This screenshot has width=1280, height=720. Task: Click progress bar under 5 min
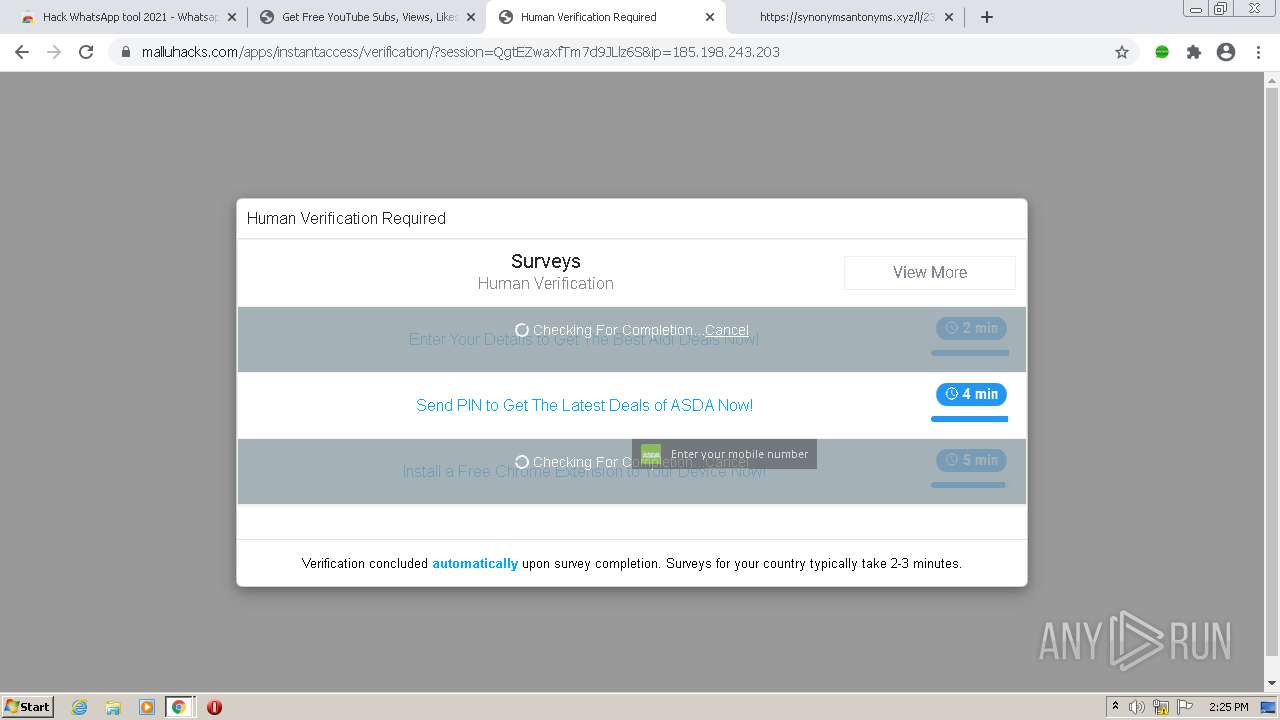(968, 485)
